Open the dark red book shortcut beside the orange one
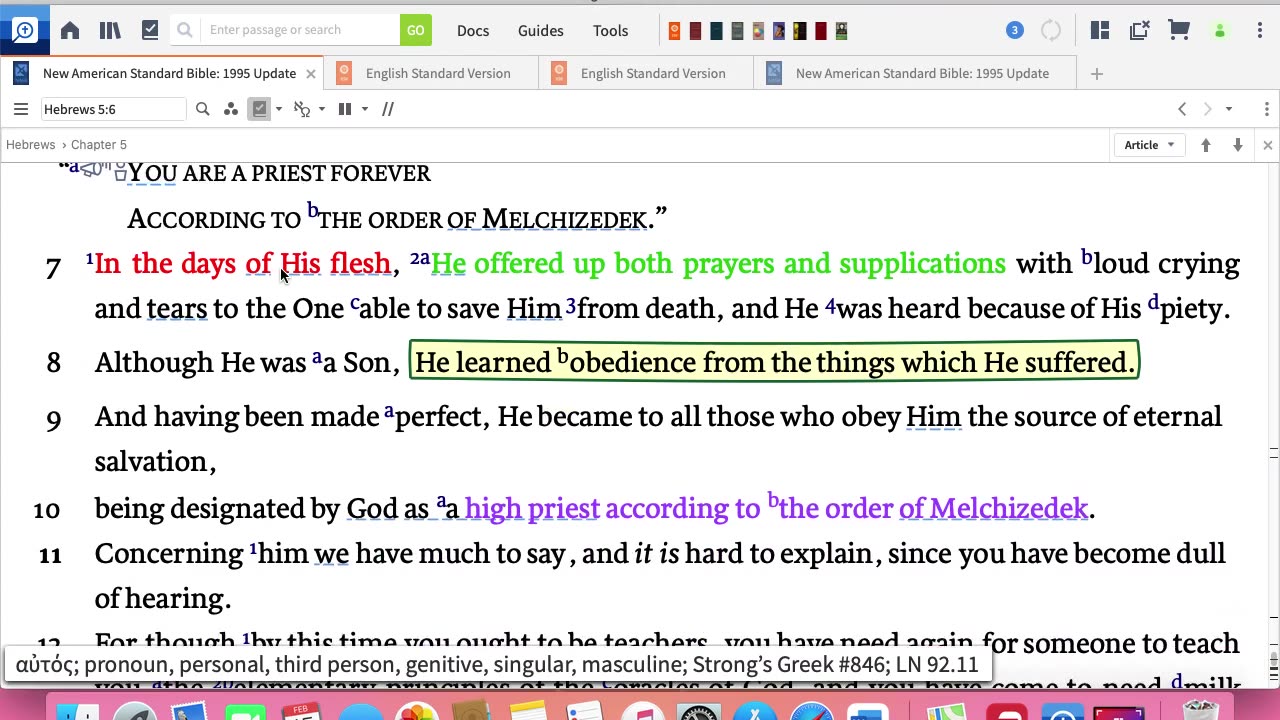The image size is (1280, 720). 695,31
